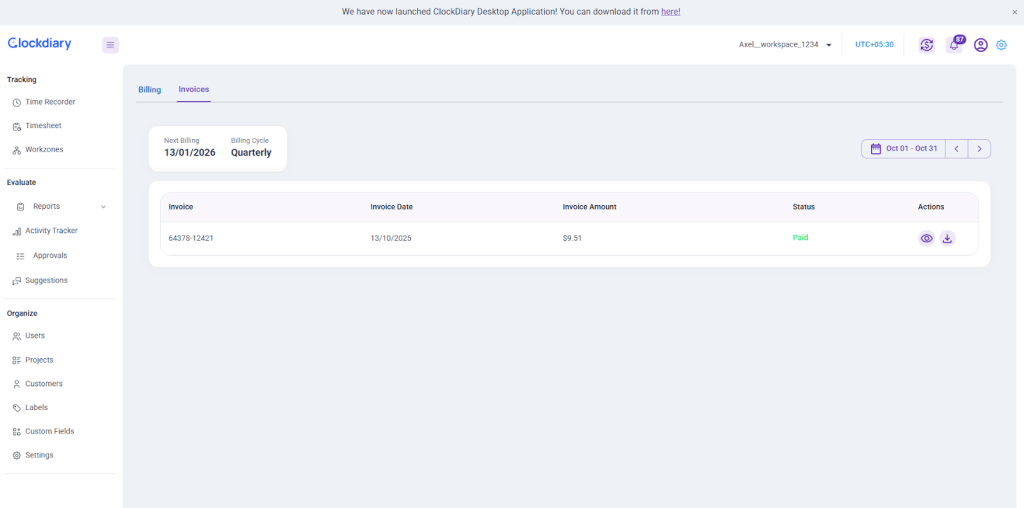The height and width of the screenshot is (508, 1024).
Task: Open the Oct 01 - Oct 31 date picker
Action: [x=904, y=149]
